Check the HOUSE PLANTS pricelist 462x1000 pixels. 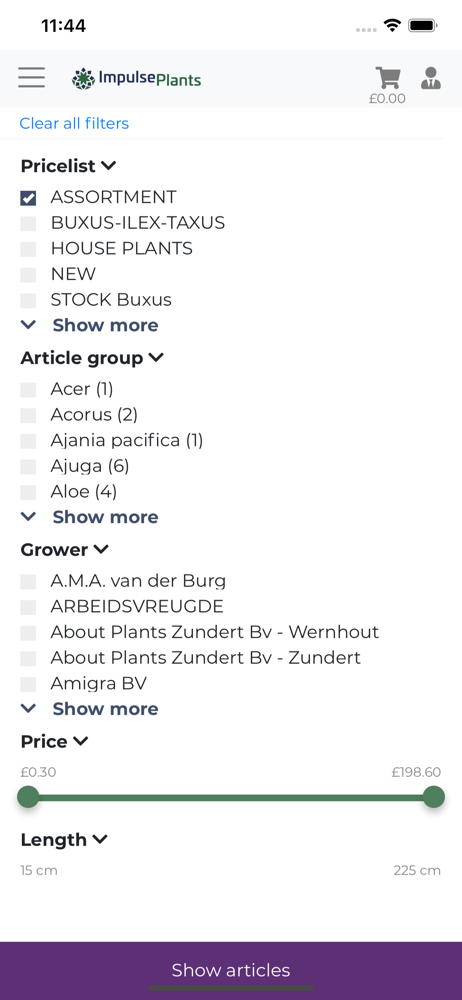tap(28, 249)
